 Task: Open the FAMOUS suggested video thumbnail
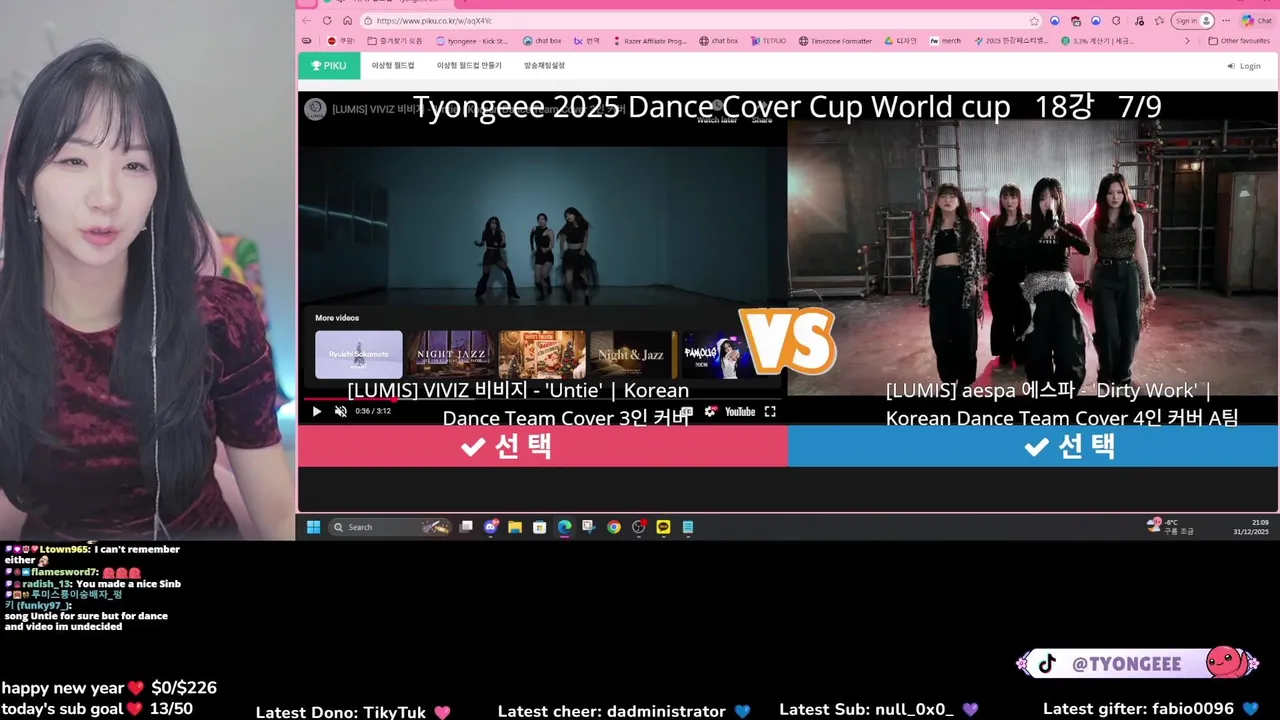click(718, 354)
